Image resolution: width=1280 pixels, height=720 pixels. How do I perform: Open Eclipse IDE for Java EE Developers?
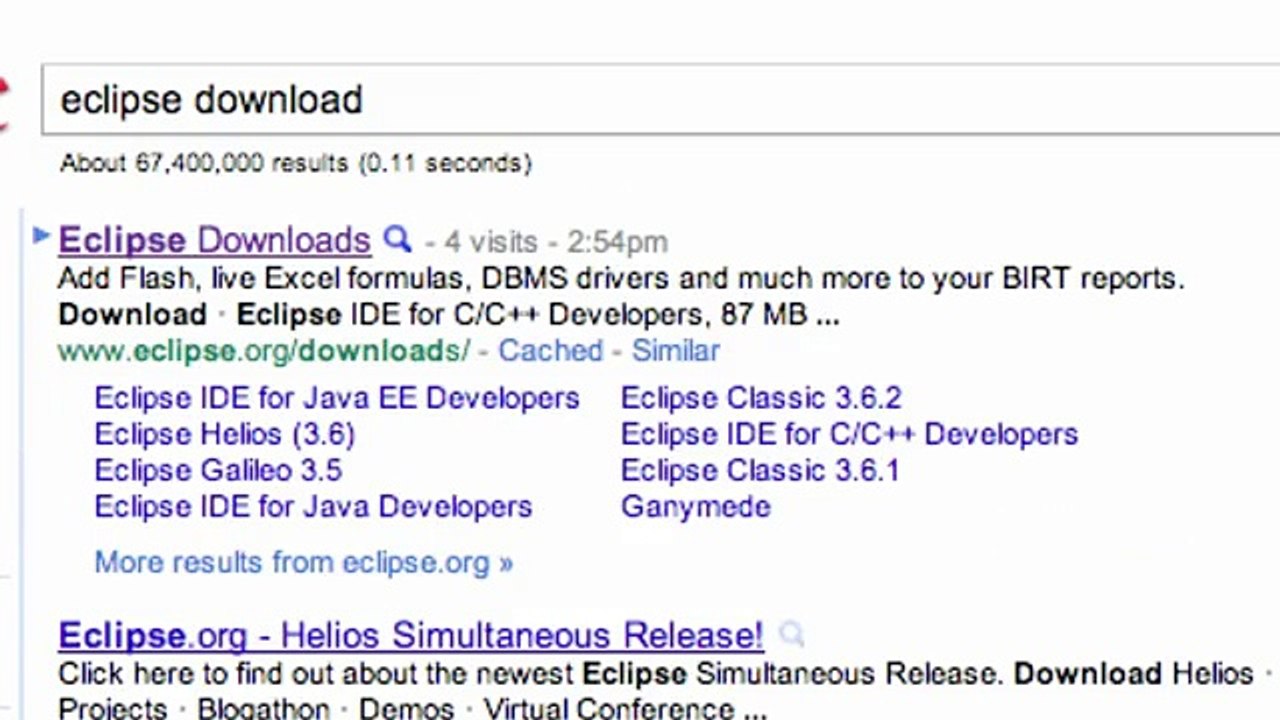click(337, 398)
